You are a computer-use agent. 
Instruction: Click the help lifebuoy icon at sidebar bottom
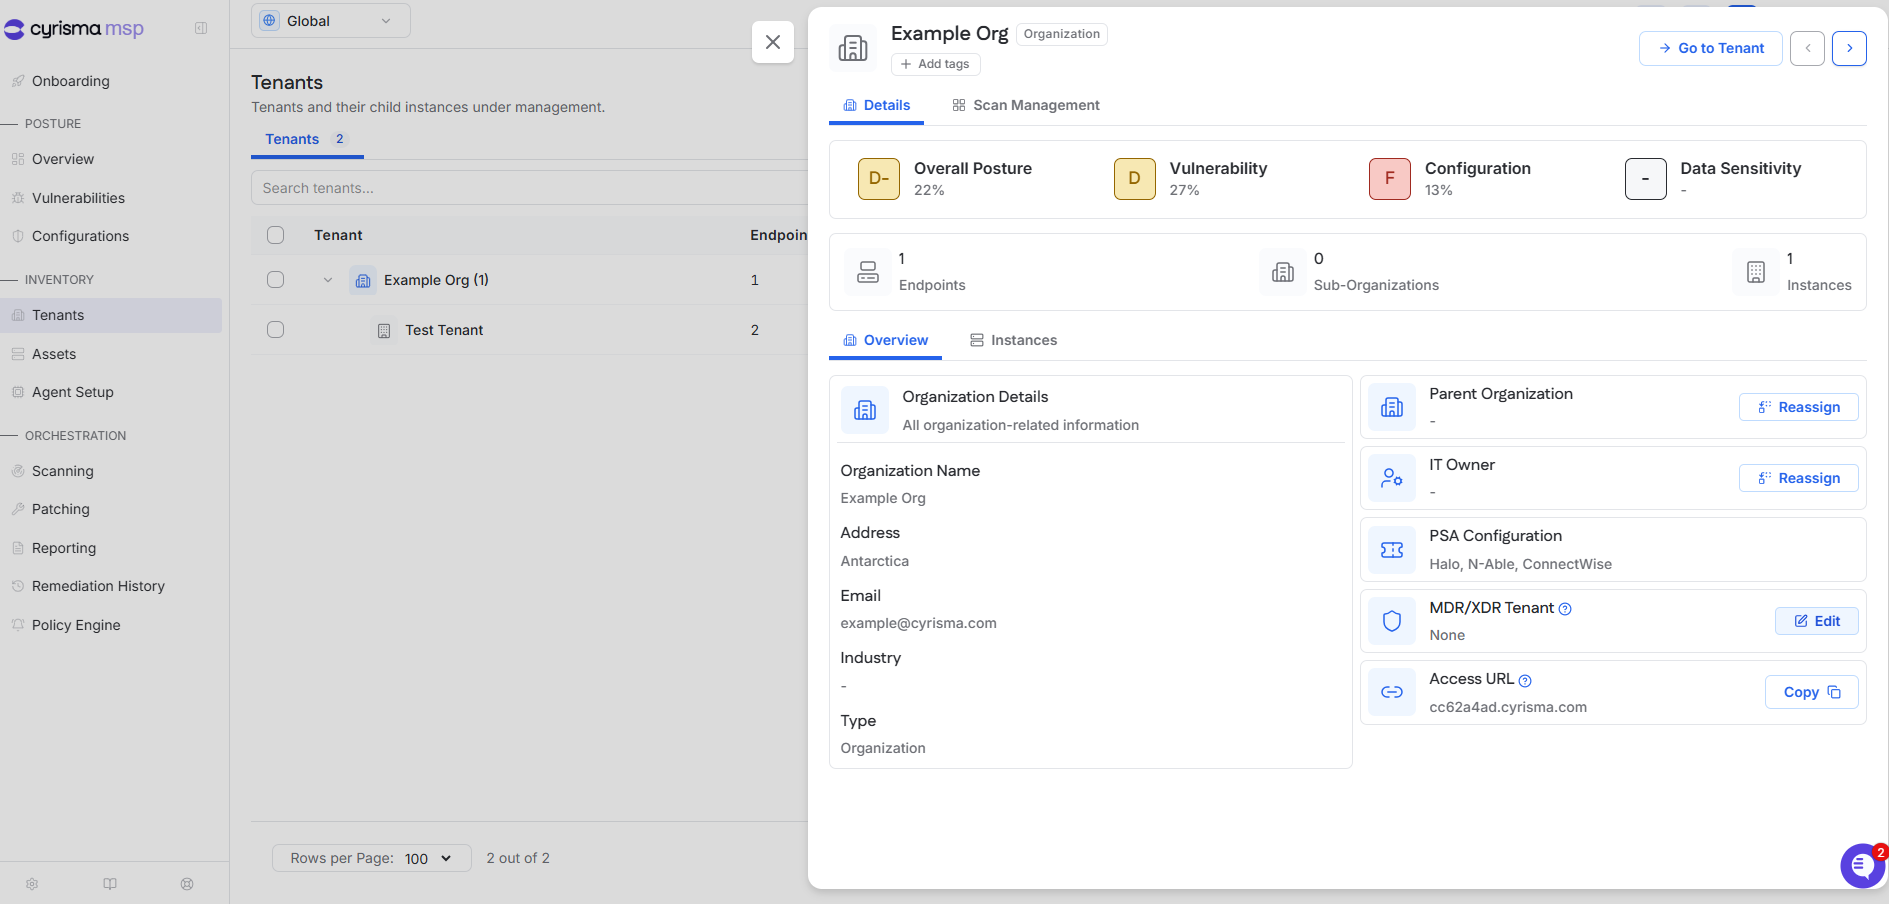tap(187, 884)
